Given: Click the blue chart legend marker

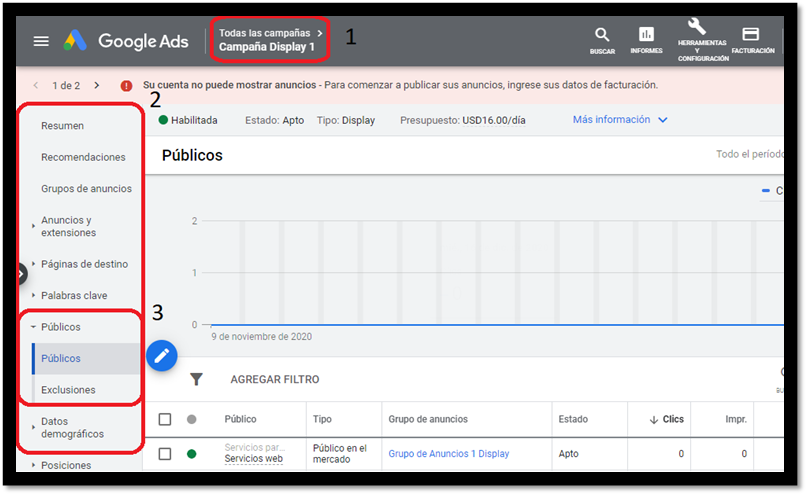Looking at the screenshot, I should [x=766, y=190].
